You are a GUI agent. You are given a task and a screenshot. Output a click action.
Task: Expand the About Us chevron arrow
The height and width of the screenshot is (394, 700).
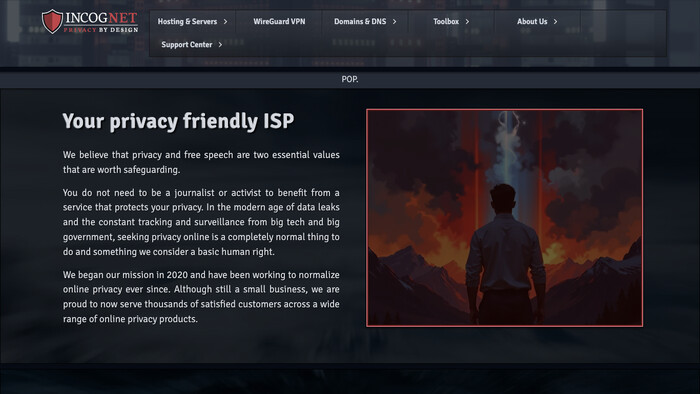tap(555, 21)
